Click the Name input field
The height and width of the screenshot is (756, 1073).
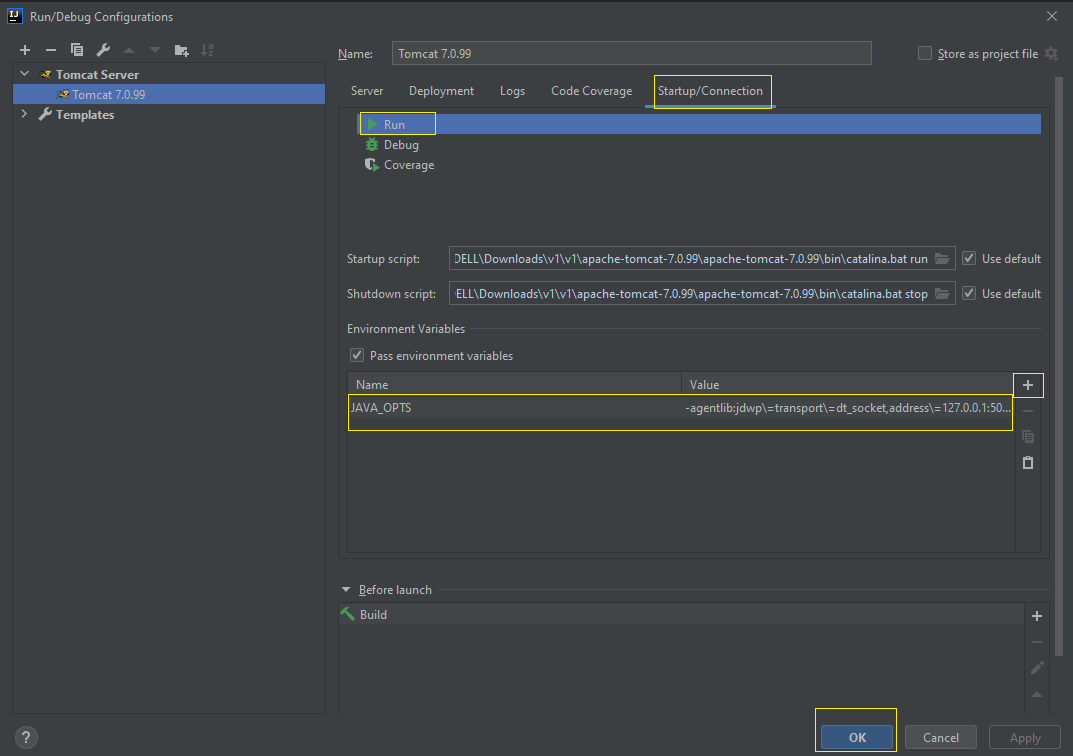(631, 54)
